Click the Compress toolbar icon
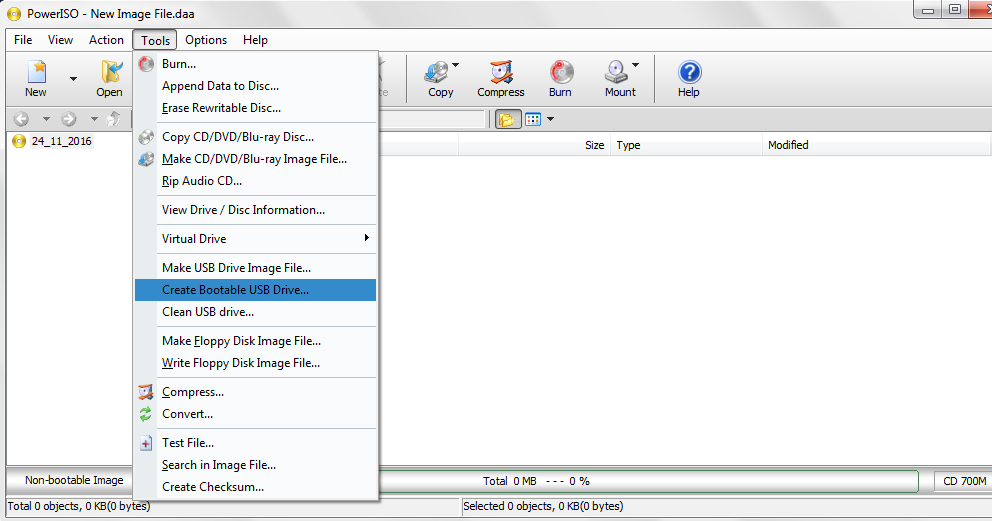Image resolution: width=992 pixels, height=521 pixels. click(500, 72)
